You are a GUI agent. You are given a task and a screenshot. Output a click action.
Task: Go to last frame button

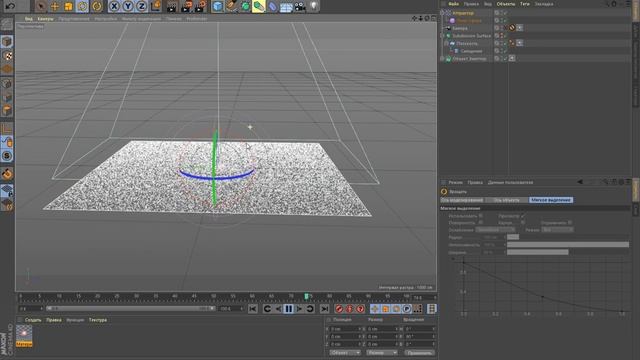pos(324,309)
